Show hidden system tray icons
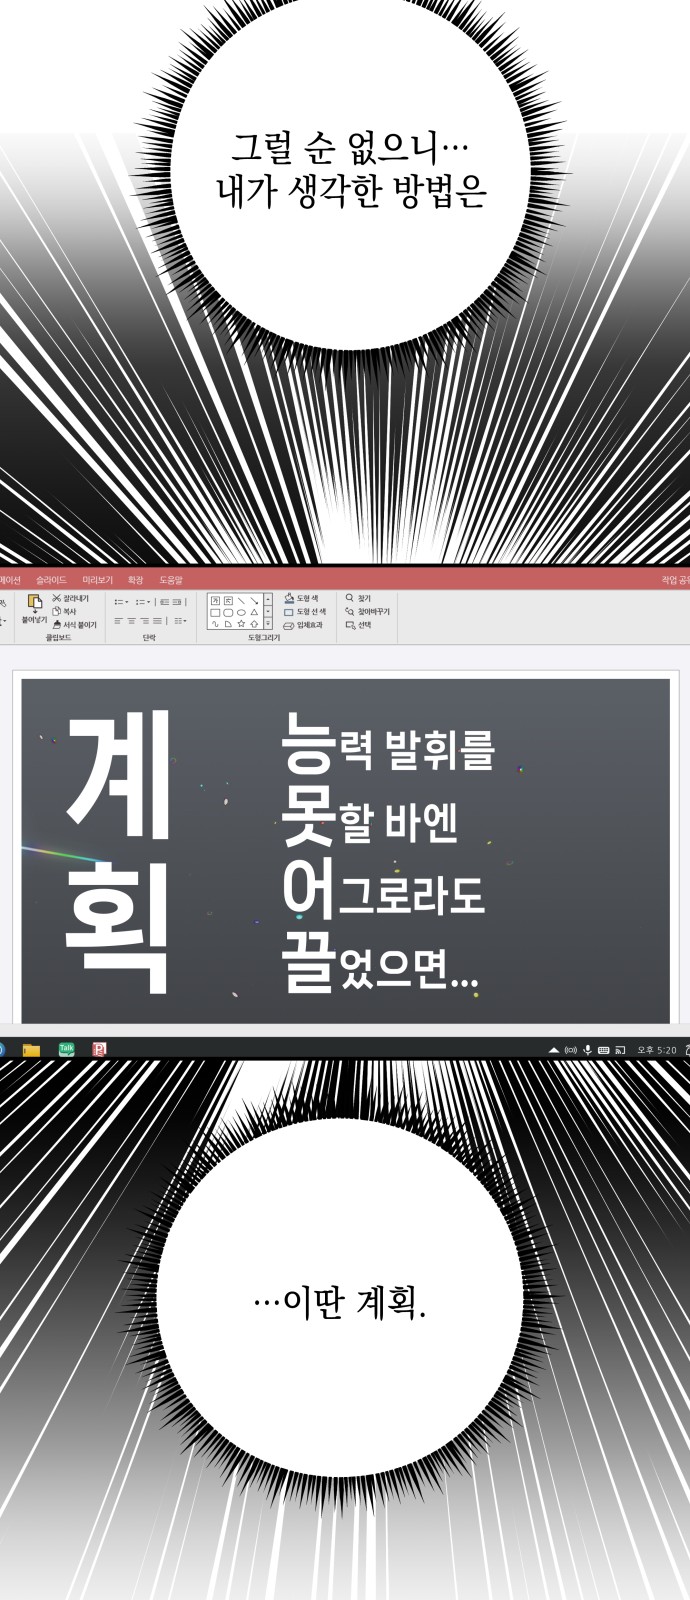The width and height of the screenshot is (690, 1600). click(x=553, y=1050)
